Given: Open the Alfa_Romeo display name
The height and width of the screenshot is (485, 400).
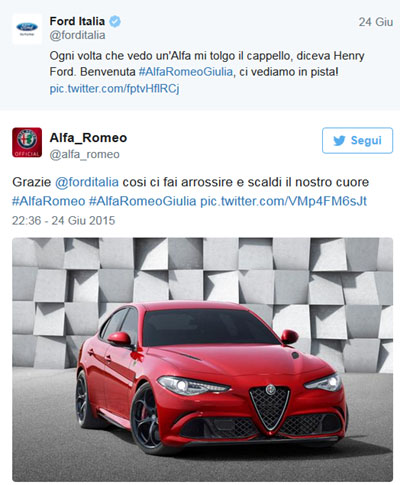Looking at the screenshot, I should coord(88,138).
